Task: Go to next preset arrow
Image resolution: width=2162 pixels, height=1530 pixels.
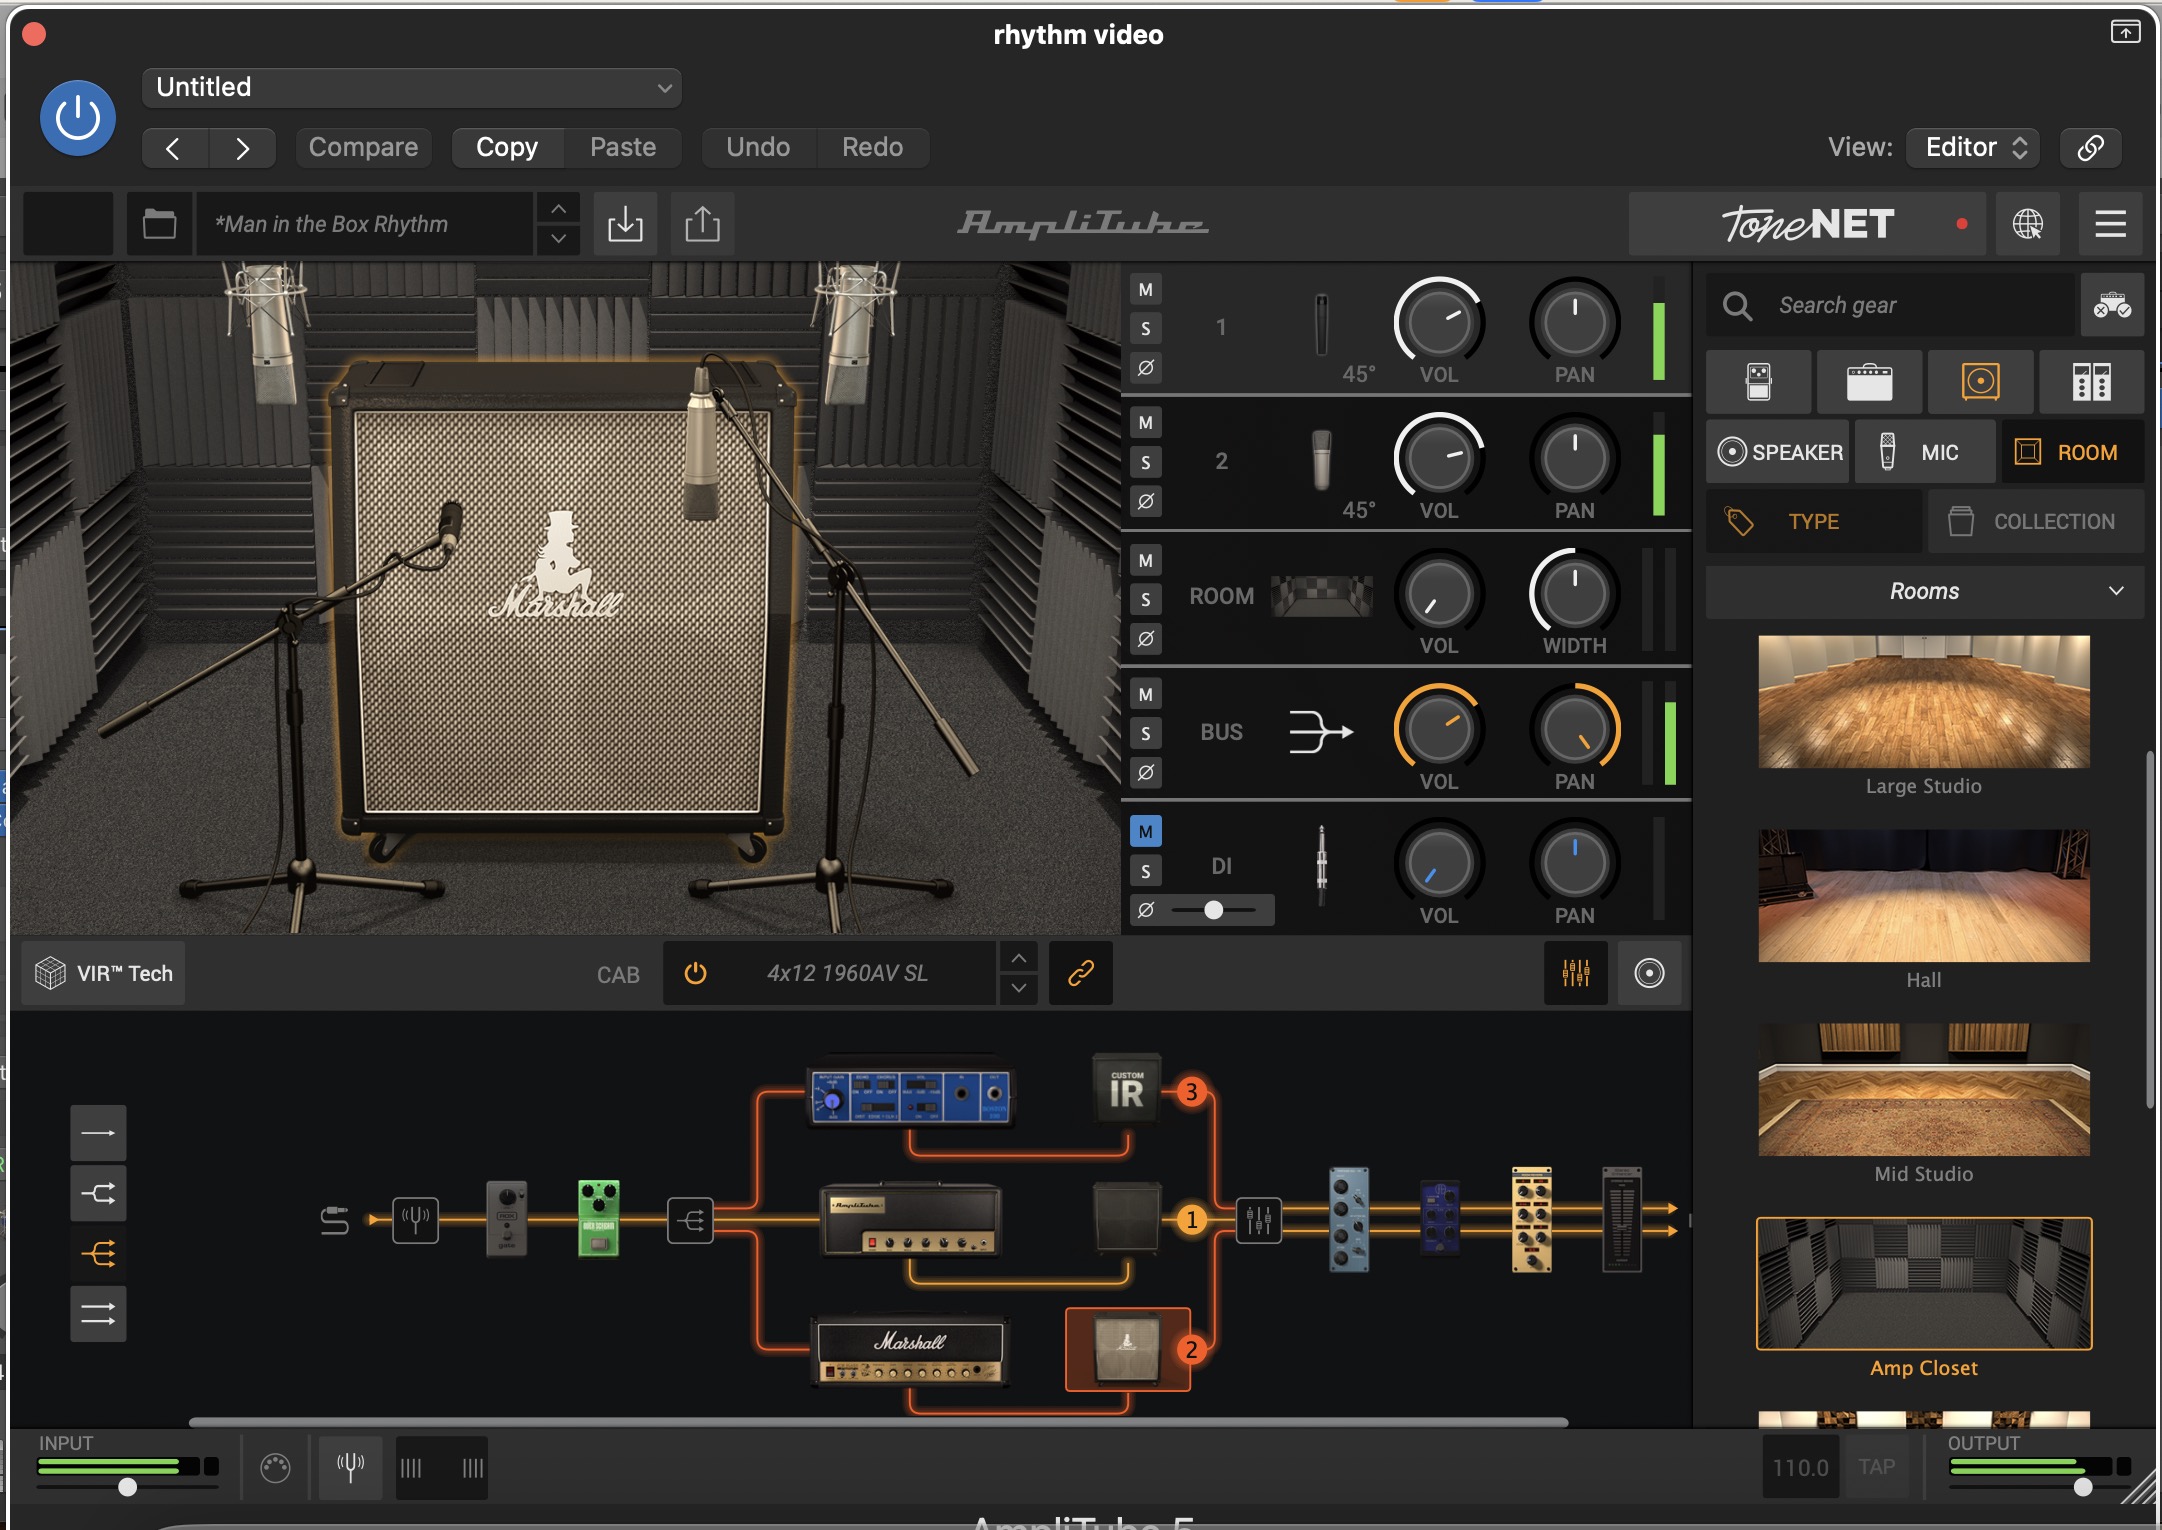Action: coord(242,148)
